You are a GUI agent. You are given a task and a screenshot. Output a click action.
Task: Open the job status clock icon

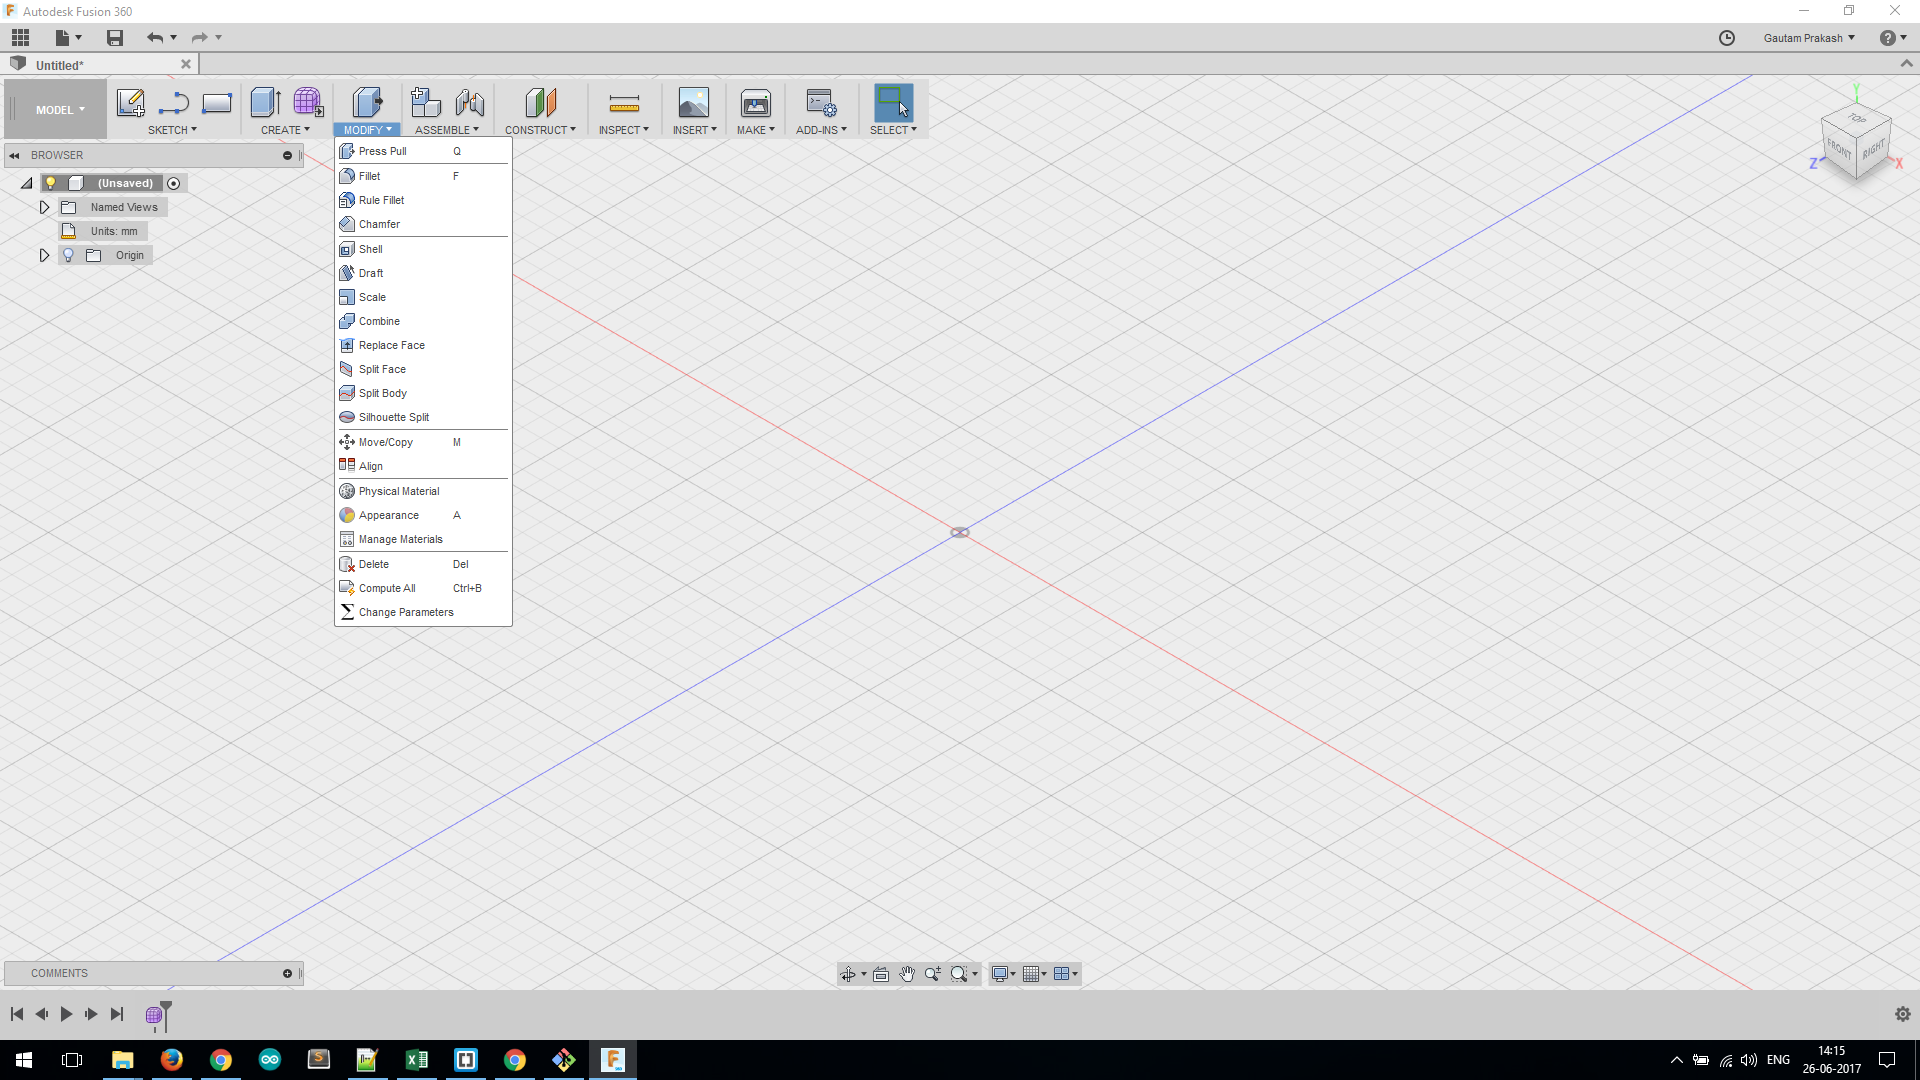1727,38
